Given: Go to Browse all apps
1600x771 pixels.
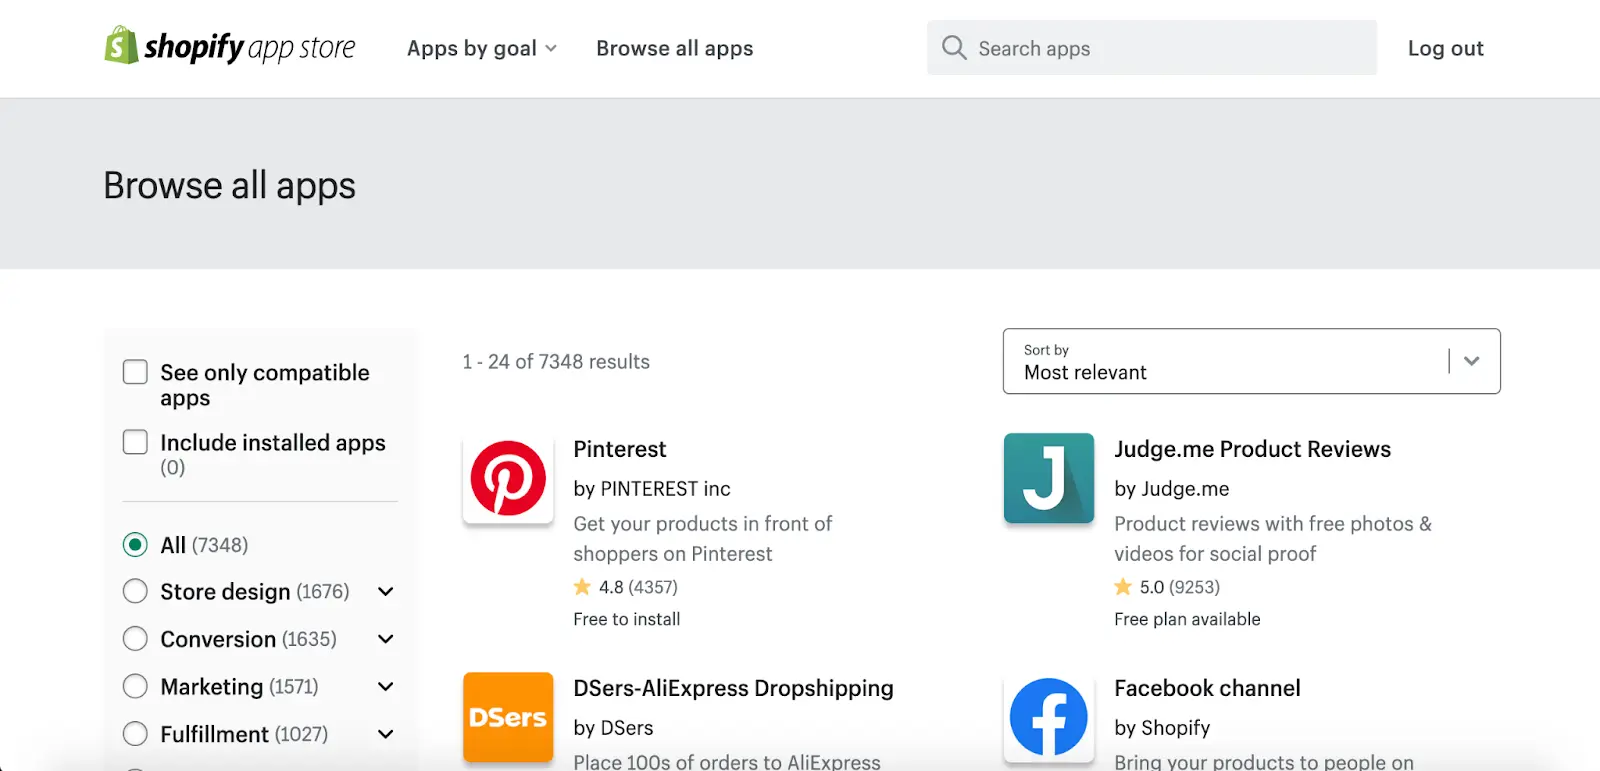Looking at the screenshot, I should (675, 48).
